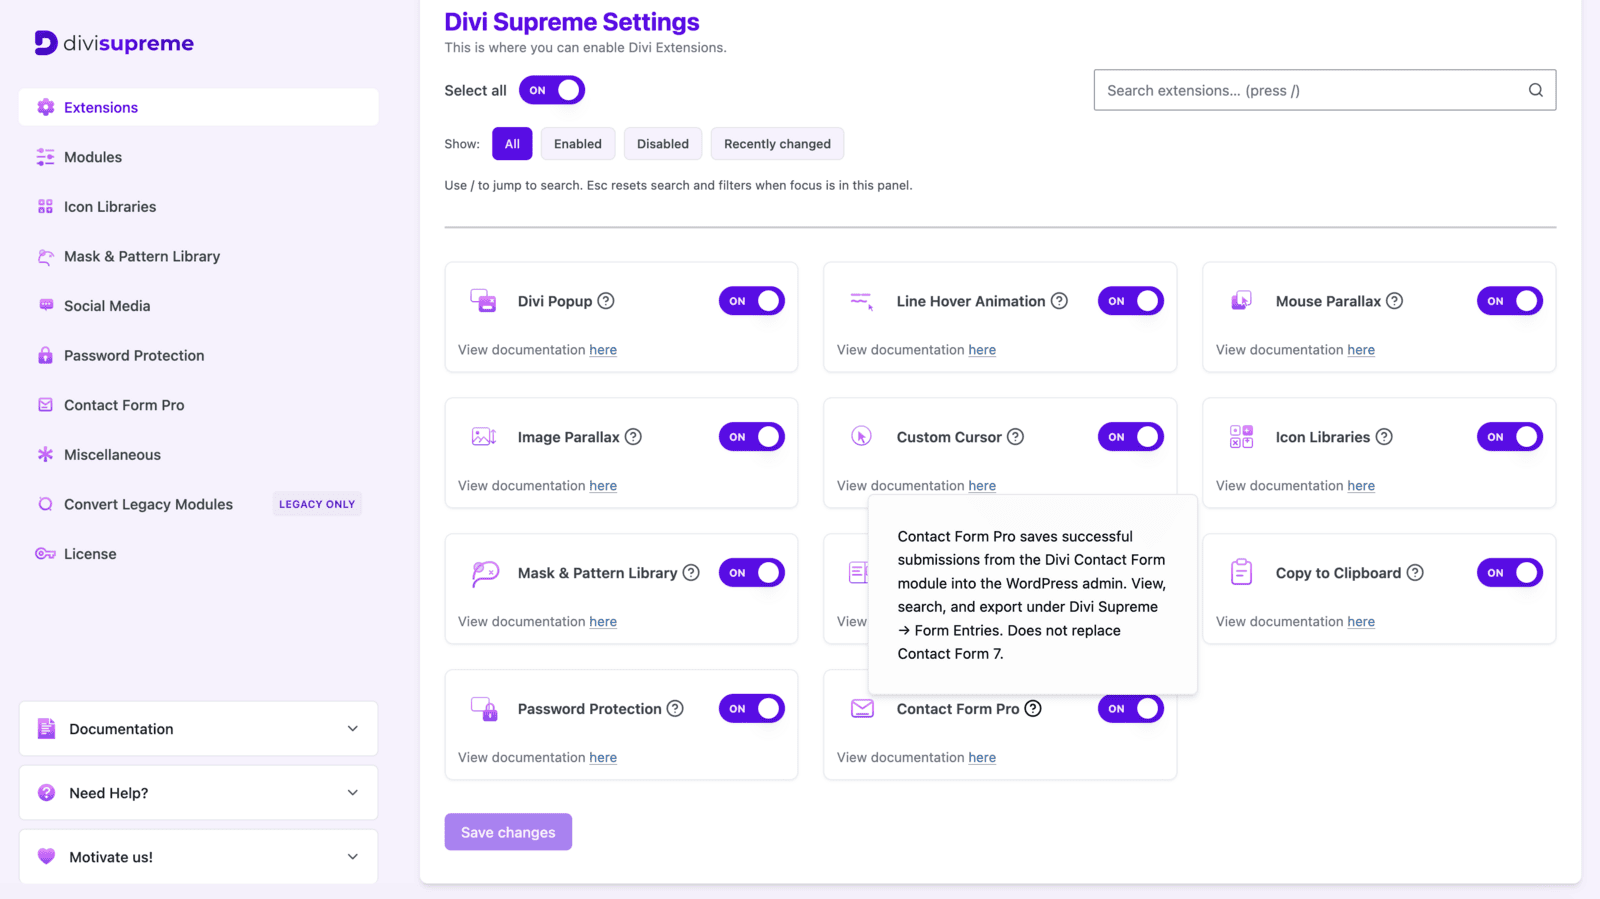Open Password Protection in the sidebar
The image size is (1600, 899).
[198, 355]
